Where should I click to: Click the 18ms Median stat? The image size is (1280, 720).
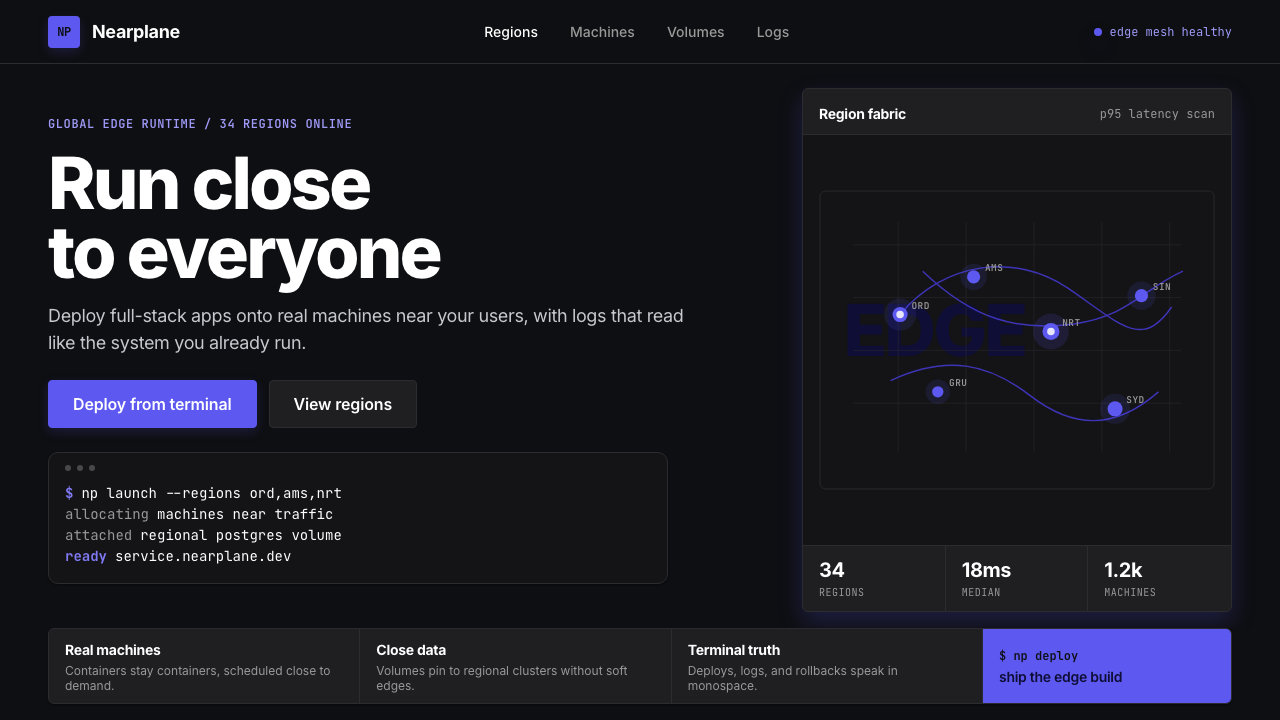1016,578
